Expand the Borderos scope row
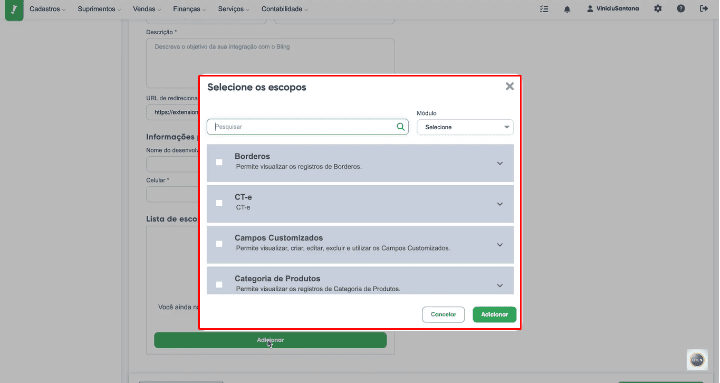Viewport: 720px width, 383px height. coord(500,163)
